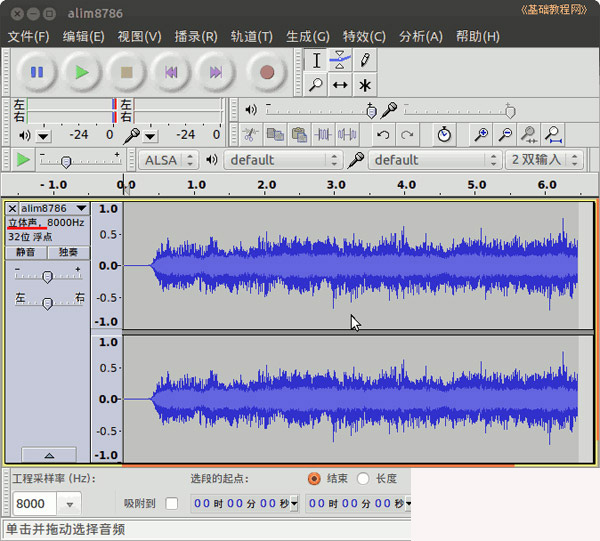The image size is (600, 541).
Task: Click the 8000 sample rate input field
Action: click(35, 504)
